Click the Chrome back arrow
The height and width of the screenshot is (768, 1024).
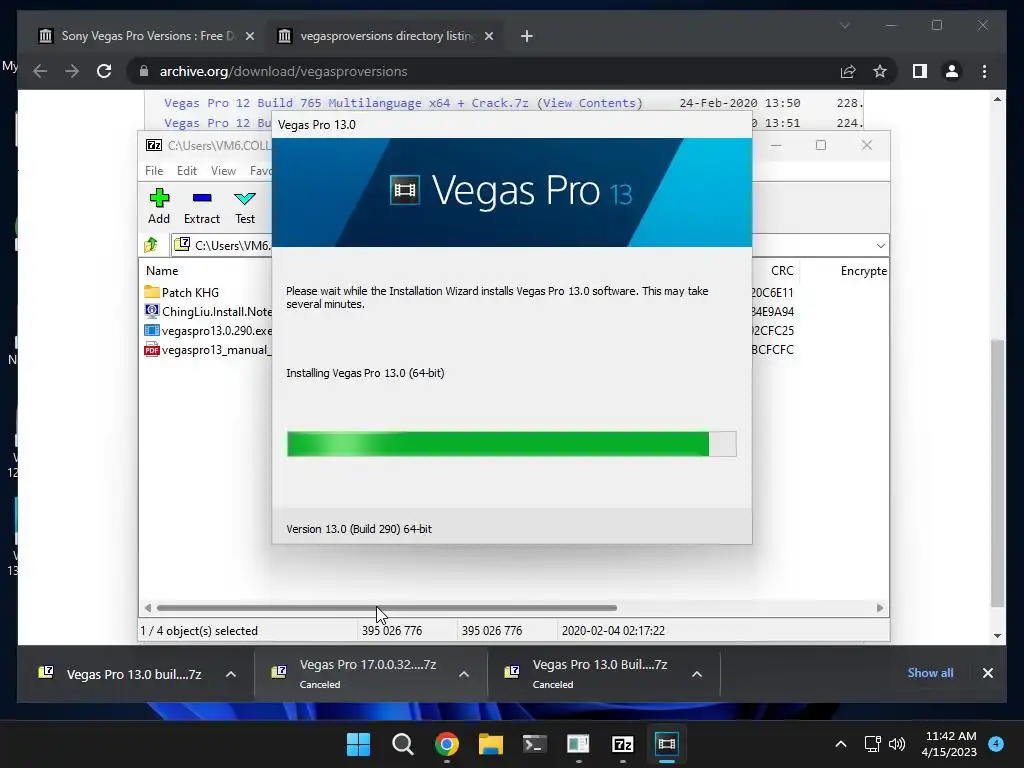tap(40, 71)
